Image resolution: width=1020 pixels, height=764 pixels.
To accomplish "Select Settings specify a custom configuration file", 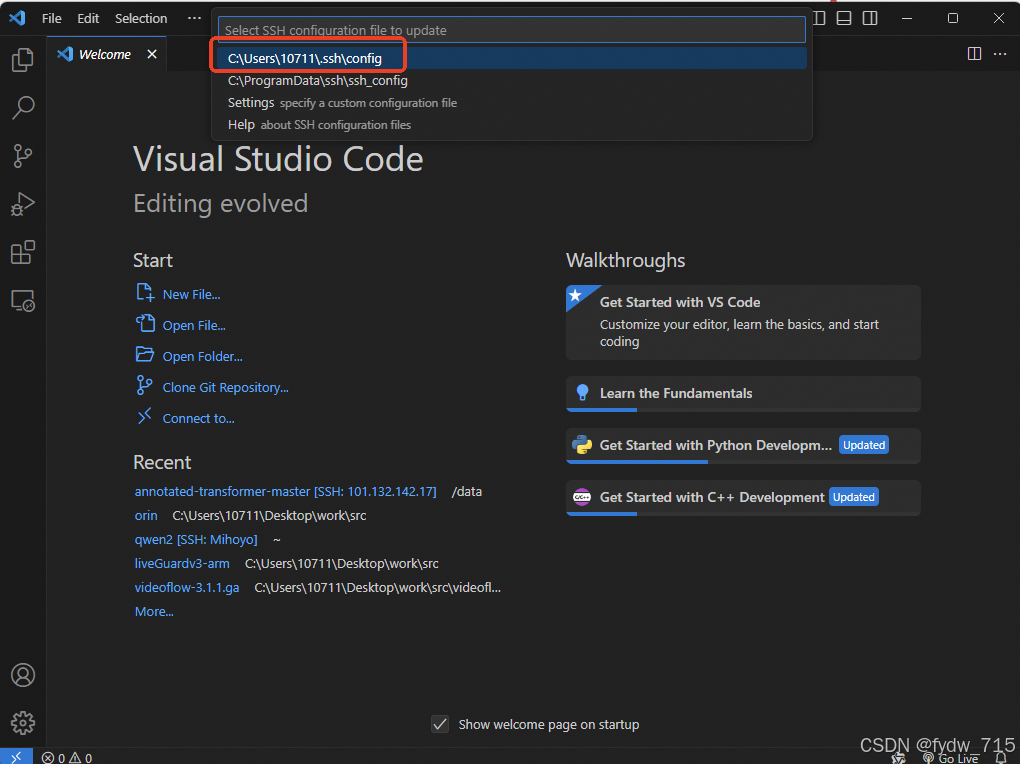I will pos(512,103).
